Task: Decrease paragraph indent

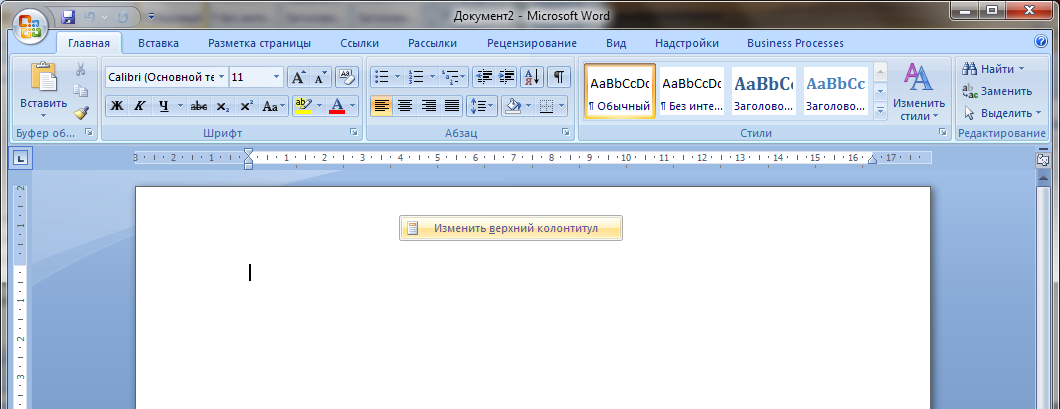Action: pyautogui.click(x=484, y=77)
